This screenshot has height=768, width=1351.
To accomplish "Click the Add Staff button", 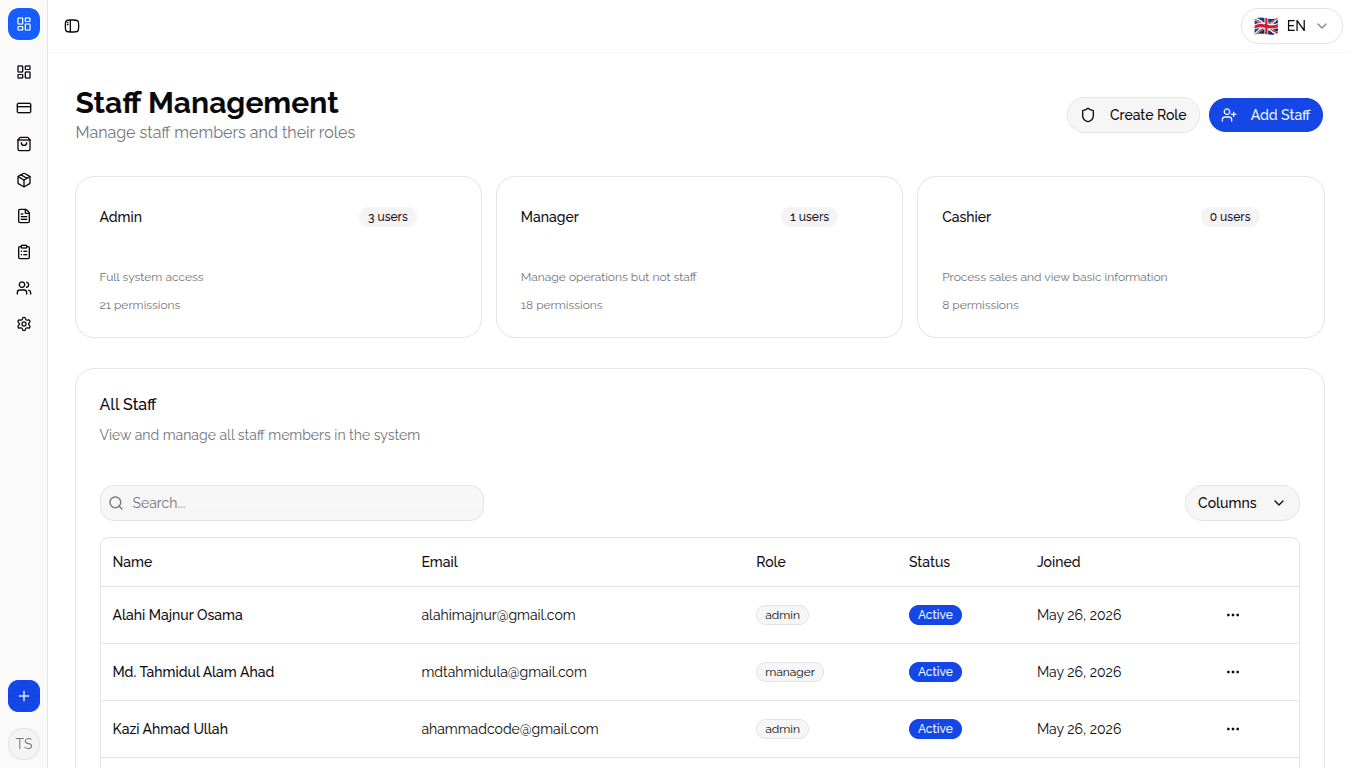I will coord(1266,115).
